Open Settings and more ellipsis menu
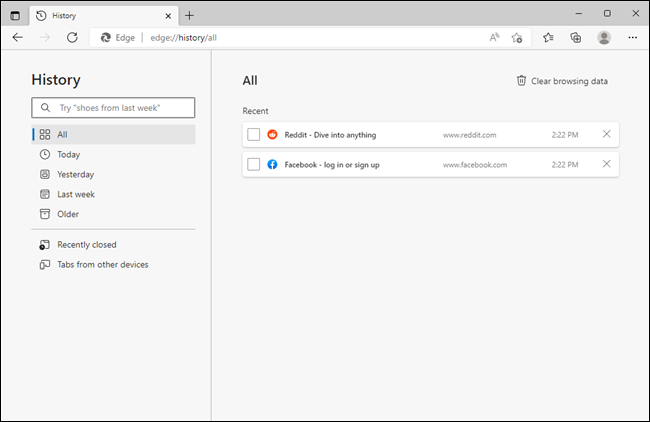Screen dimensions: 650x422 tap(633, 38)
